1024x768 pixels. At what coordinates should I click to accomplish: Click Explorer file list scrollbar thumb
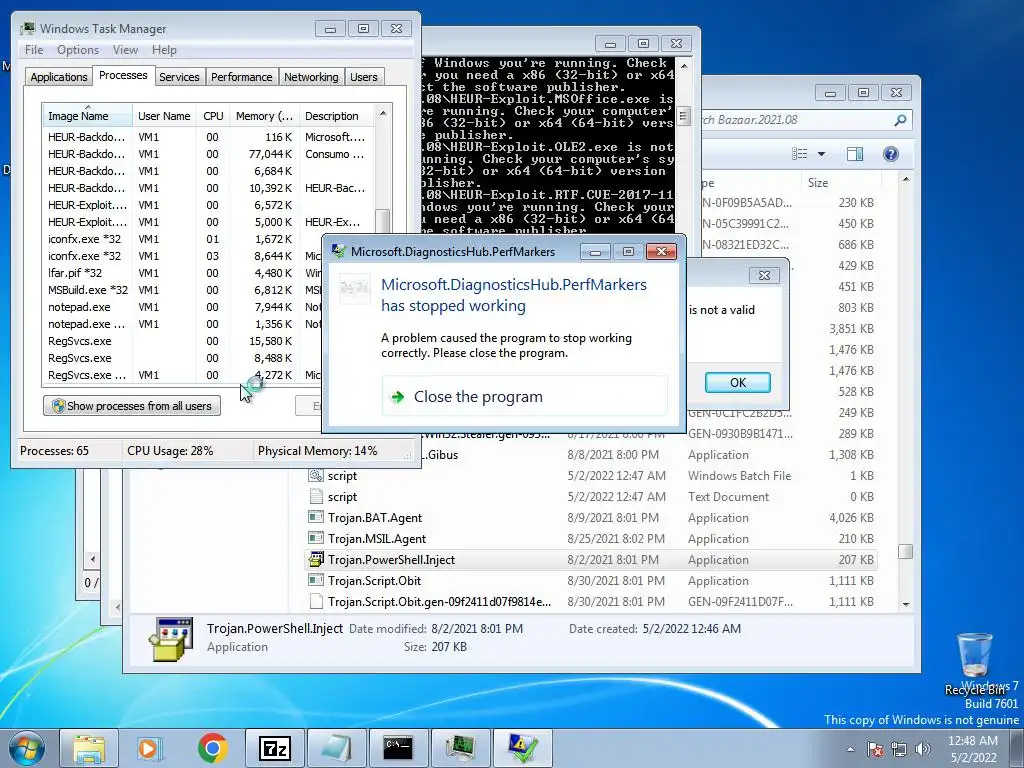tap(906, 552)
